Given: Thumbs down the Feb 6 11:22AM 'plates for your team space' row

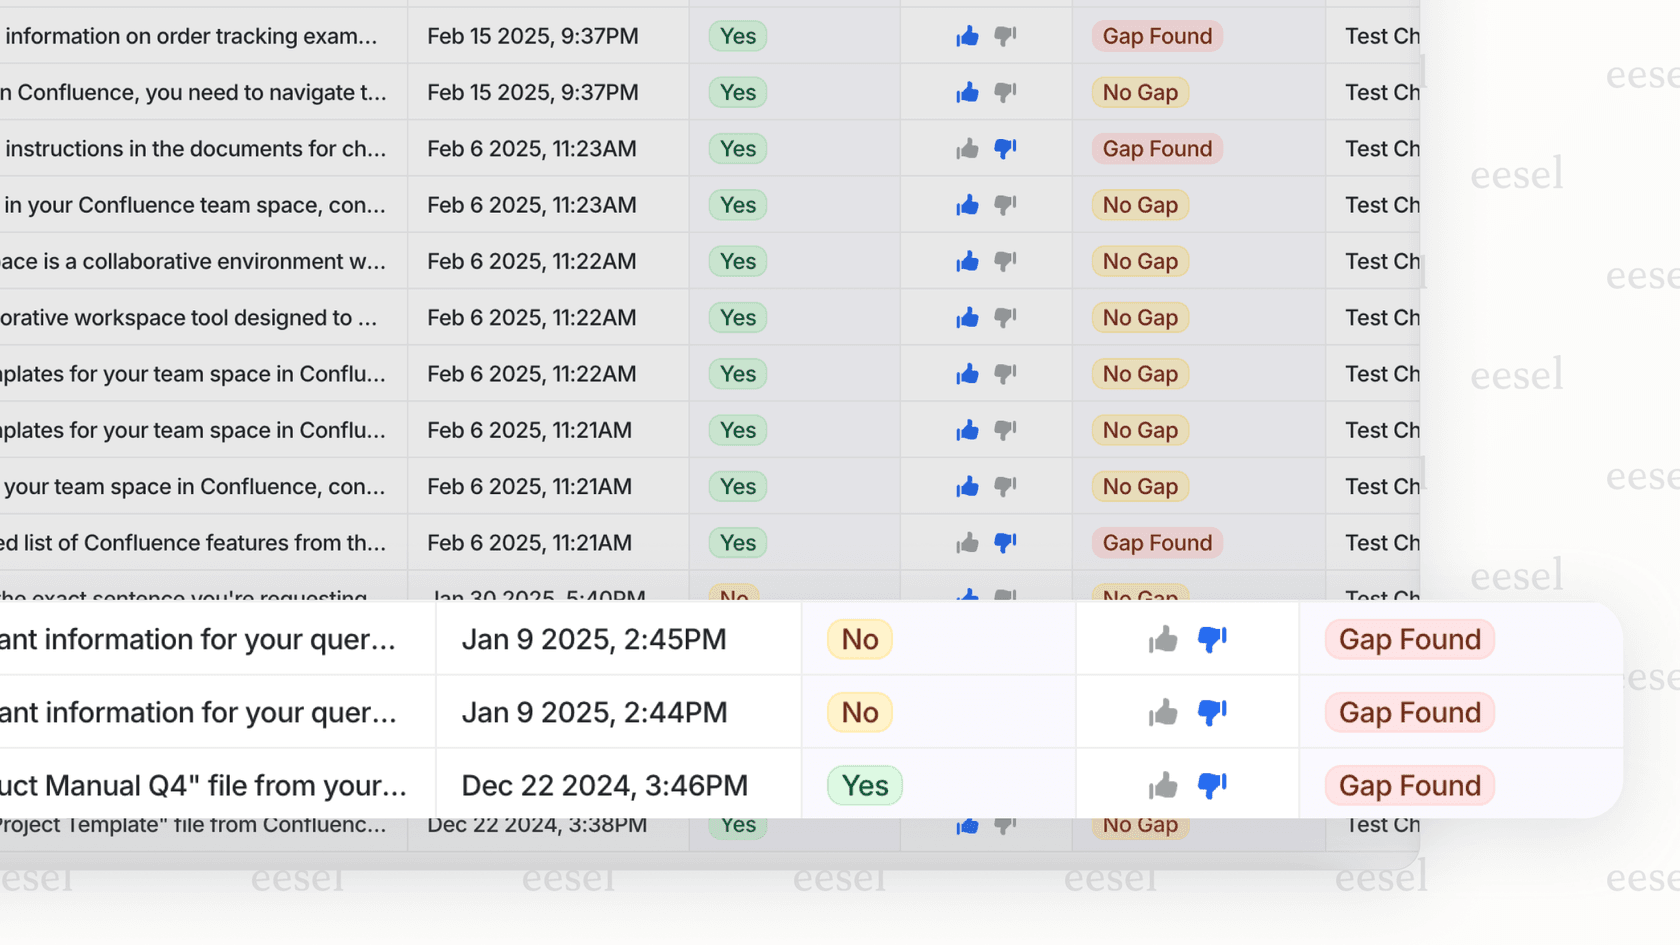Looking at the screenshot, I should click(1005, 374).
